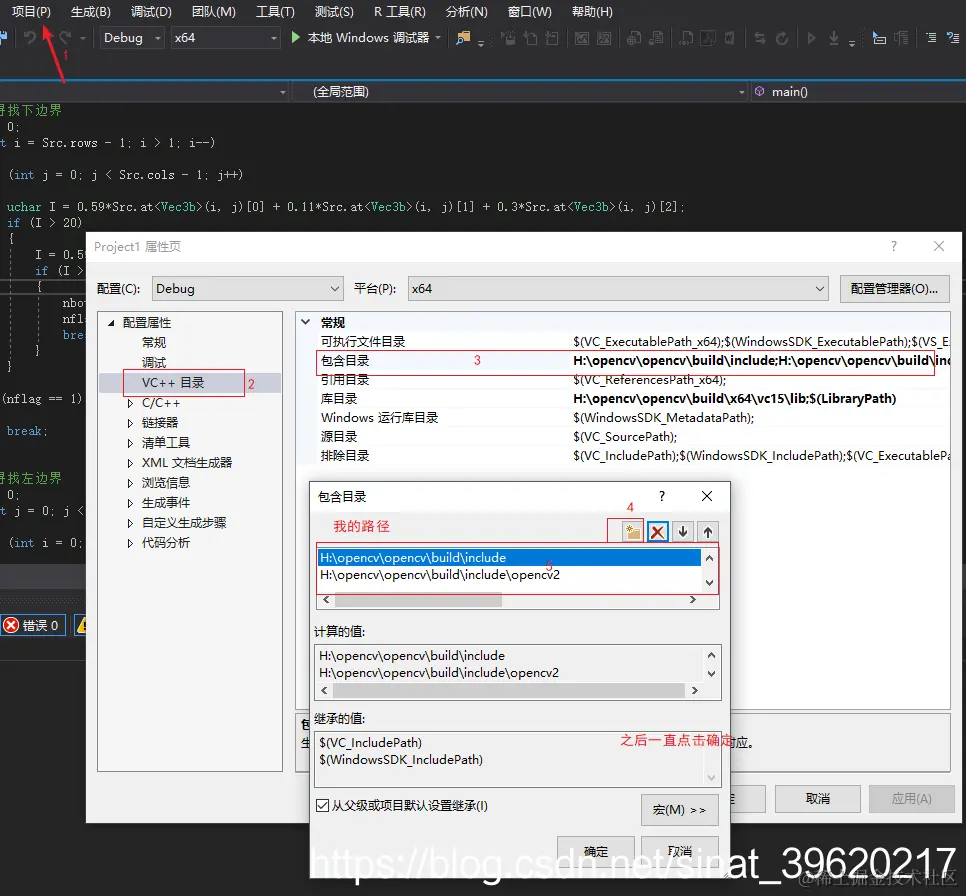
Task: Open the 项目(P) menu
Action: point(31,12)
